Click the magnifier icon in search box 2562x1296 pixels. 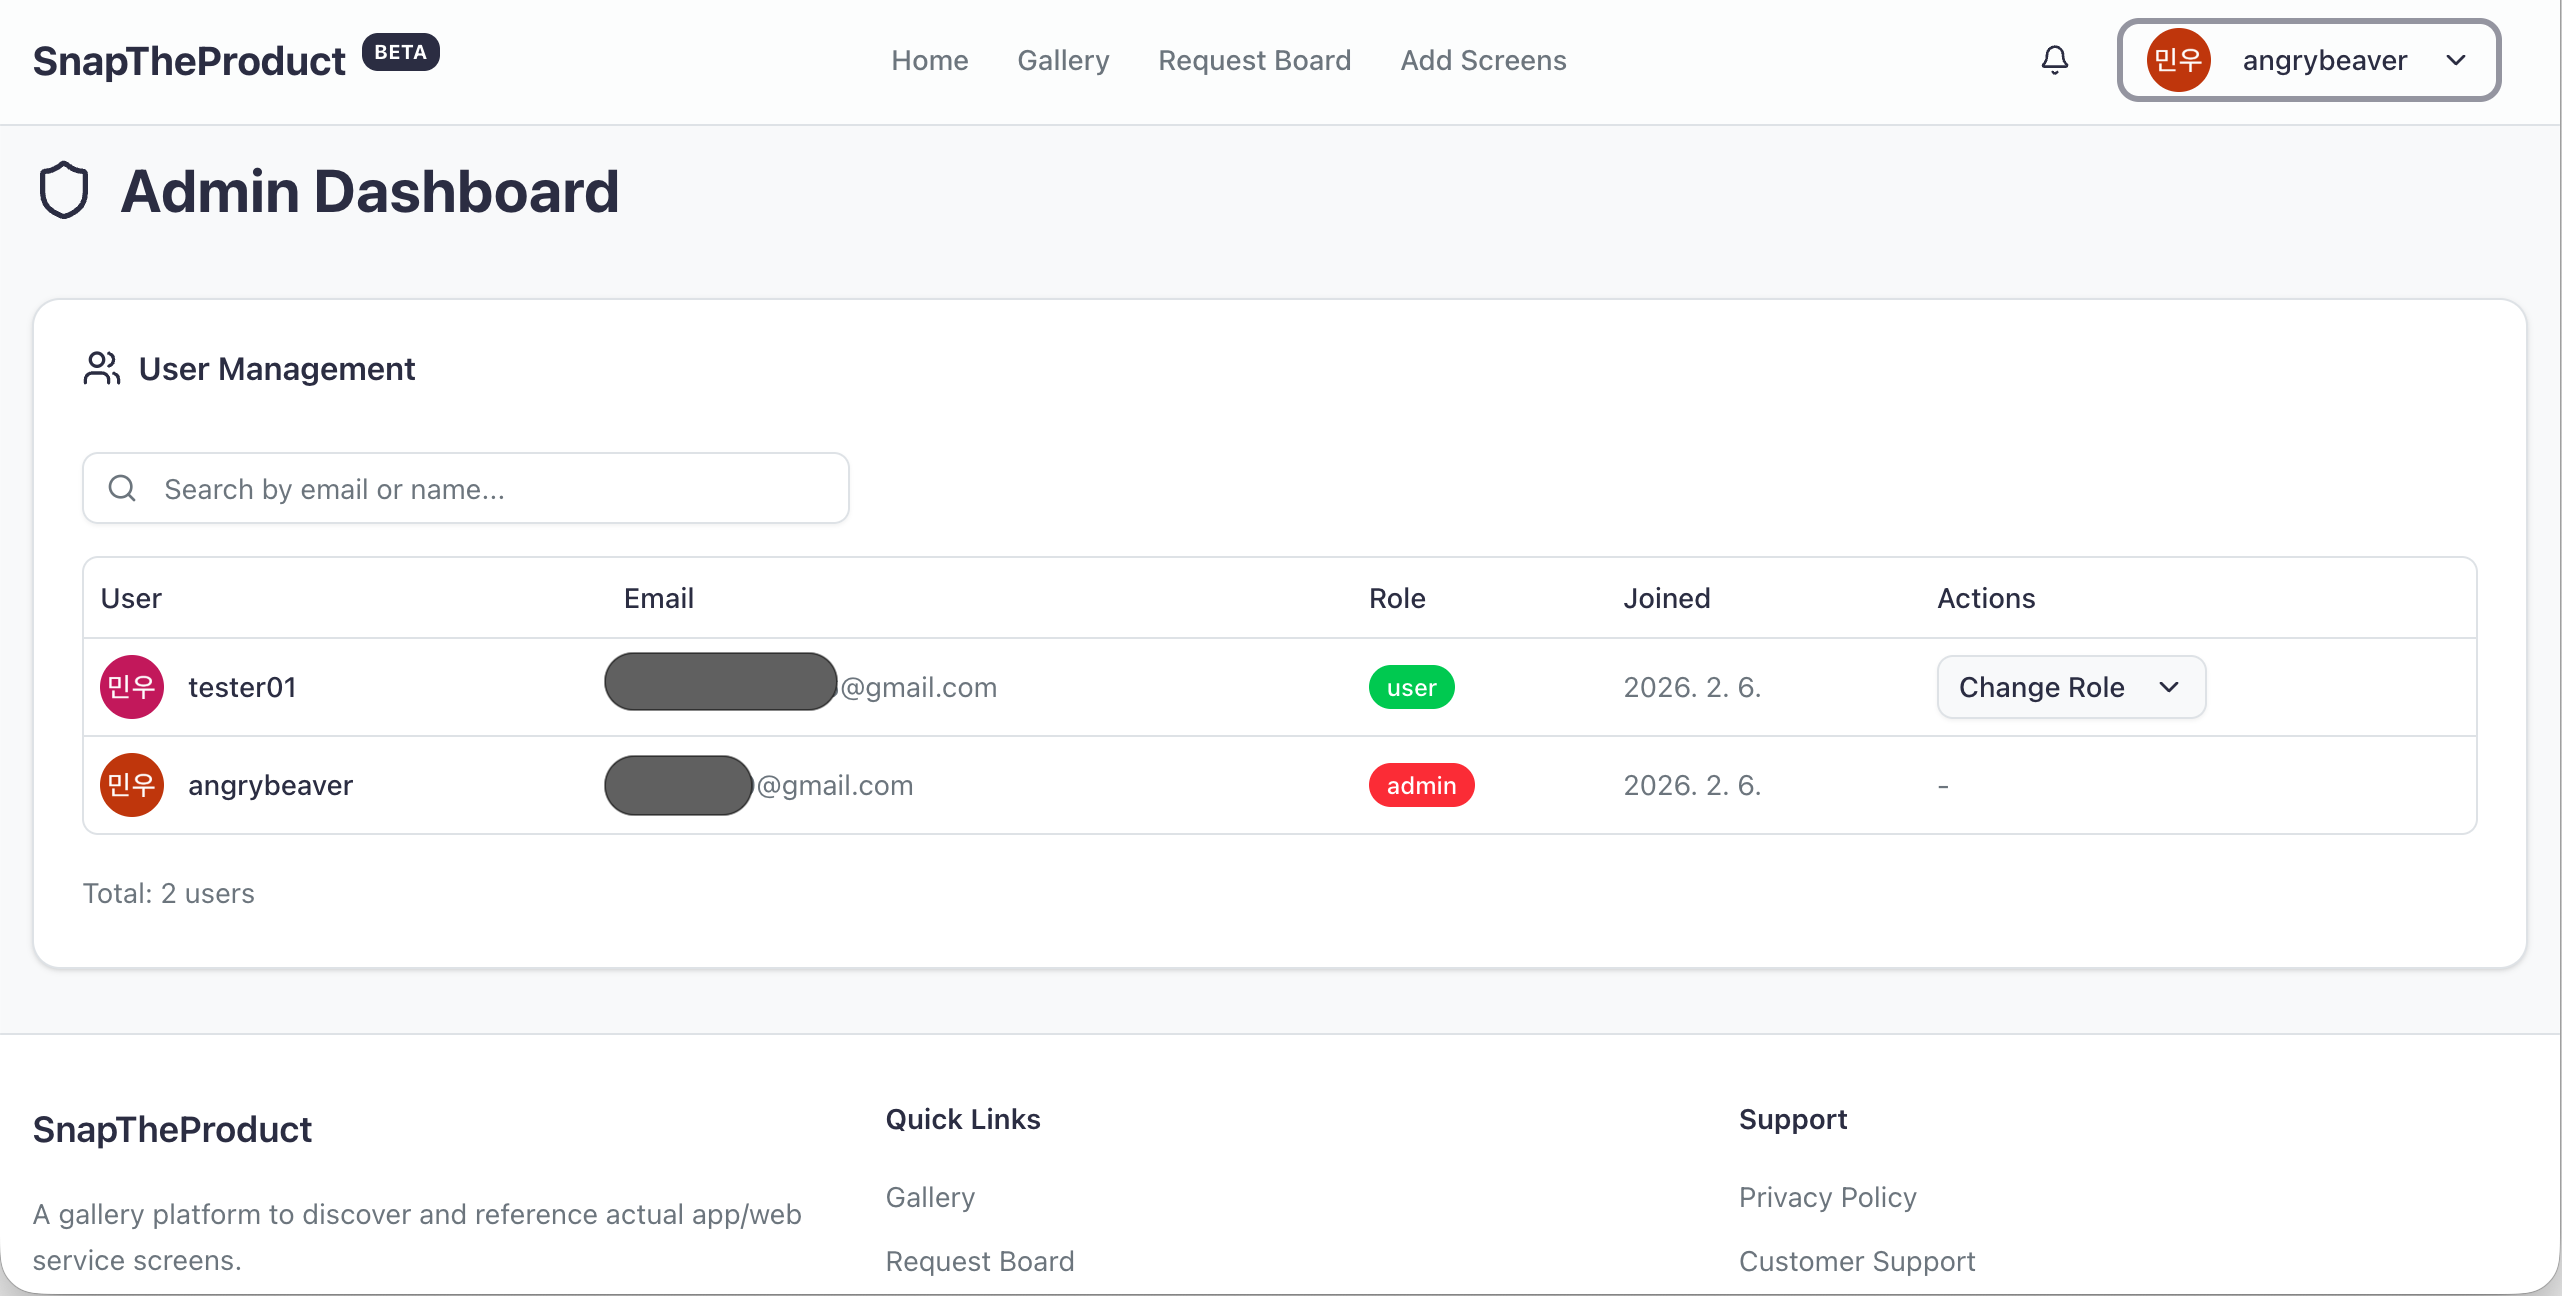[122, 488]
